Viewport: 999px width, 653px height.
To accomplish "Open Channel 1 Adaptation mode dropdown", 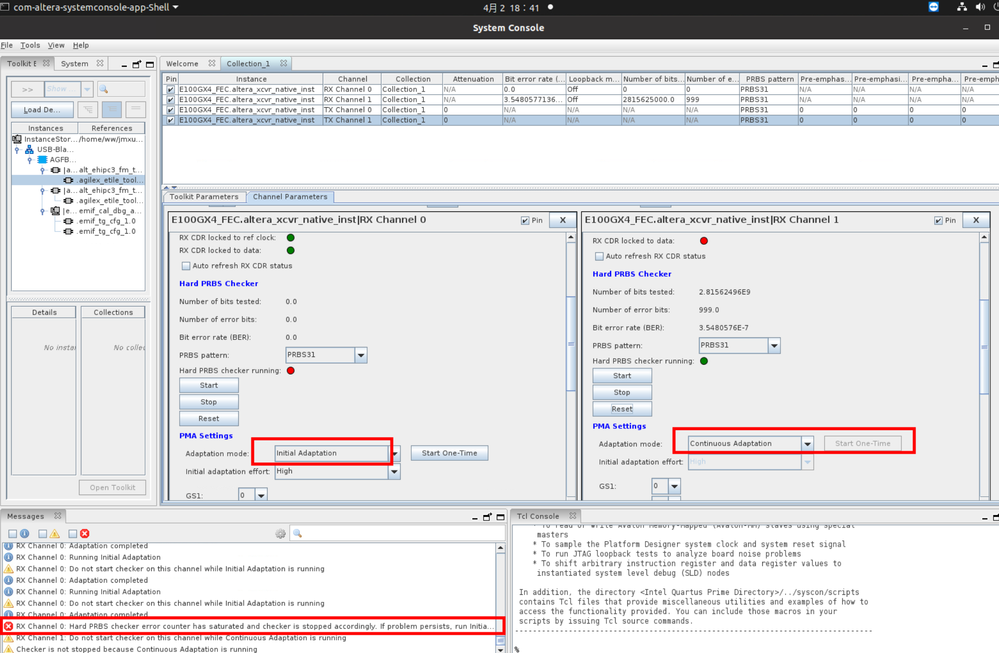I will 807,443.
